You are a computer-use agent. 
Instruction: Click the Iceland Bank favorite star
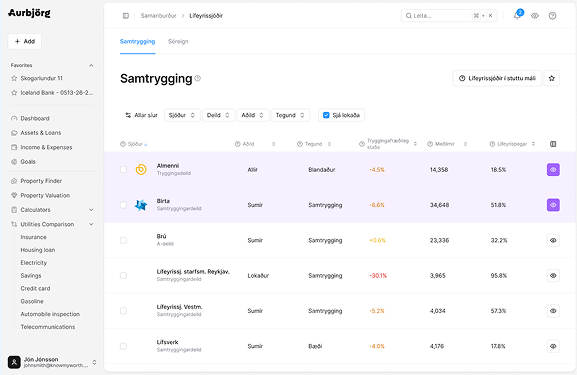(14, 93)
